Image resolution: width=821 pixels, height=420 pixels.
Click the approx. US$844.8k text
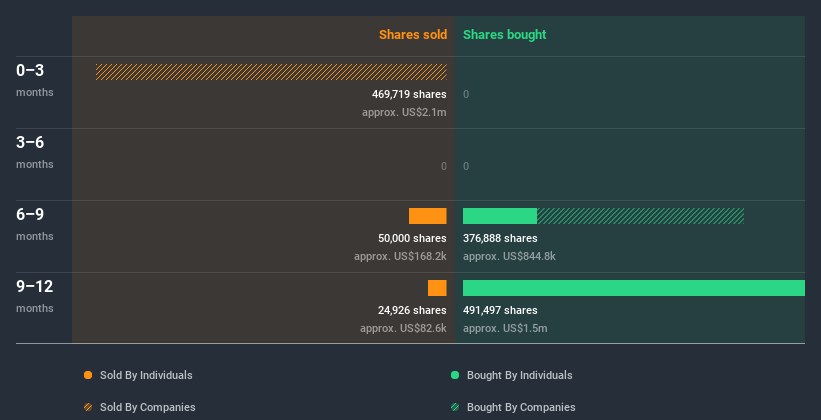(509, 256)
